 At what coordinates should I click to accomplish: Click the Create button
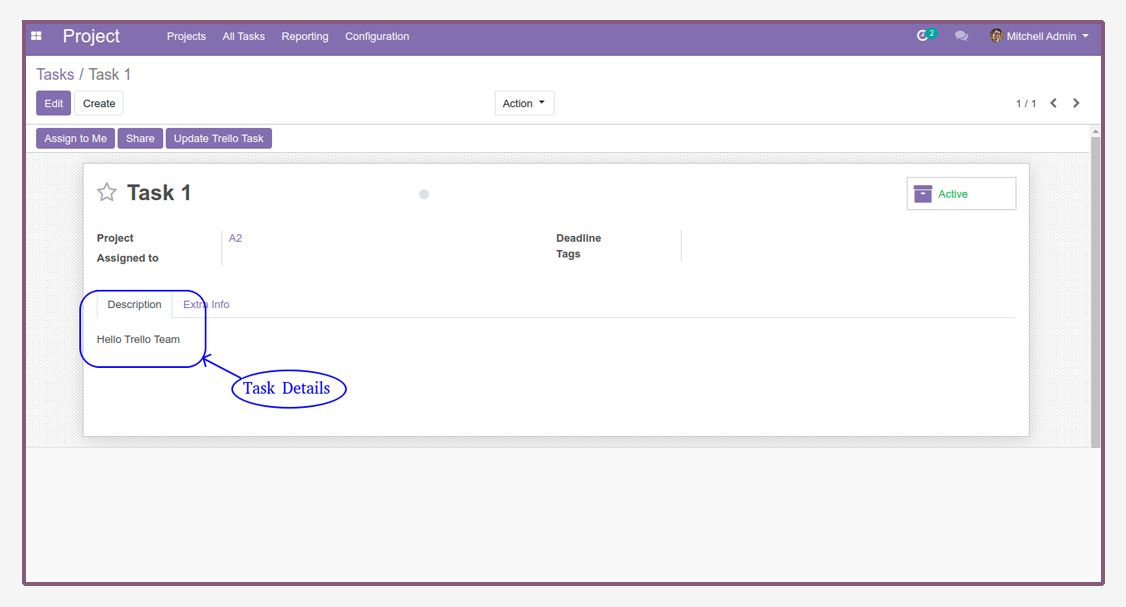[99, 103]
